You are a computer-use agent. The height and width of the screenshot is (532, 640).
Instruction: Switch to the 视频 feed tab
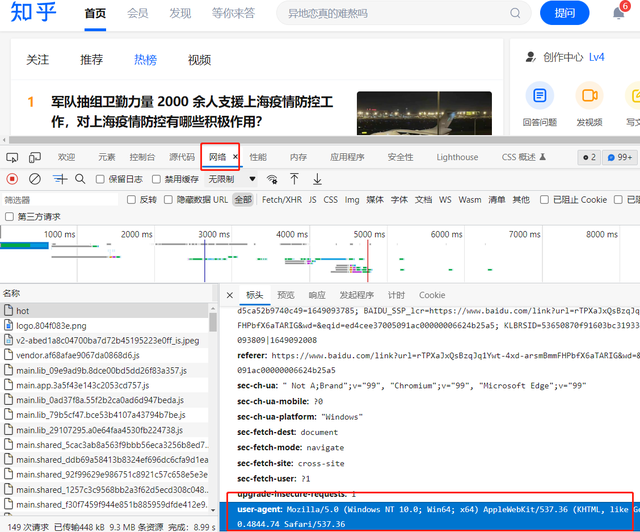pyautogui.click(x=199, y=60)
